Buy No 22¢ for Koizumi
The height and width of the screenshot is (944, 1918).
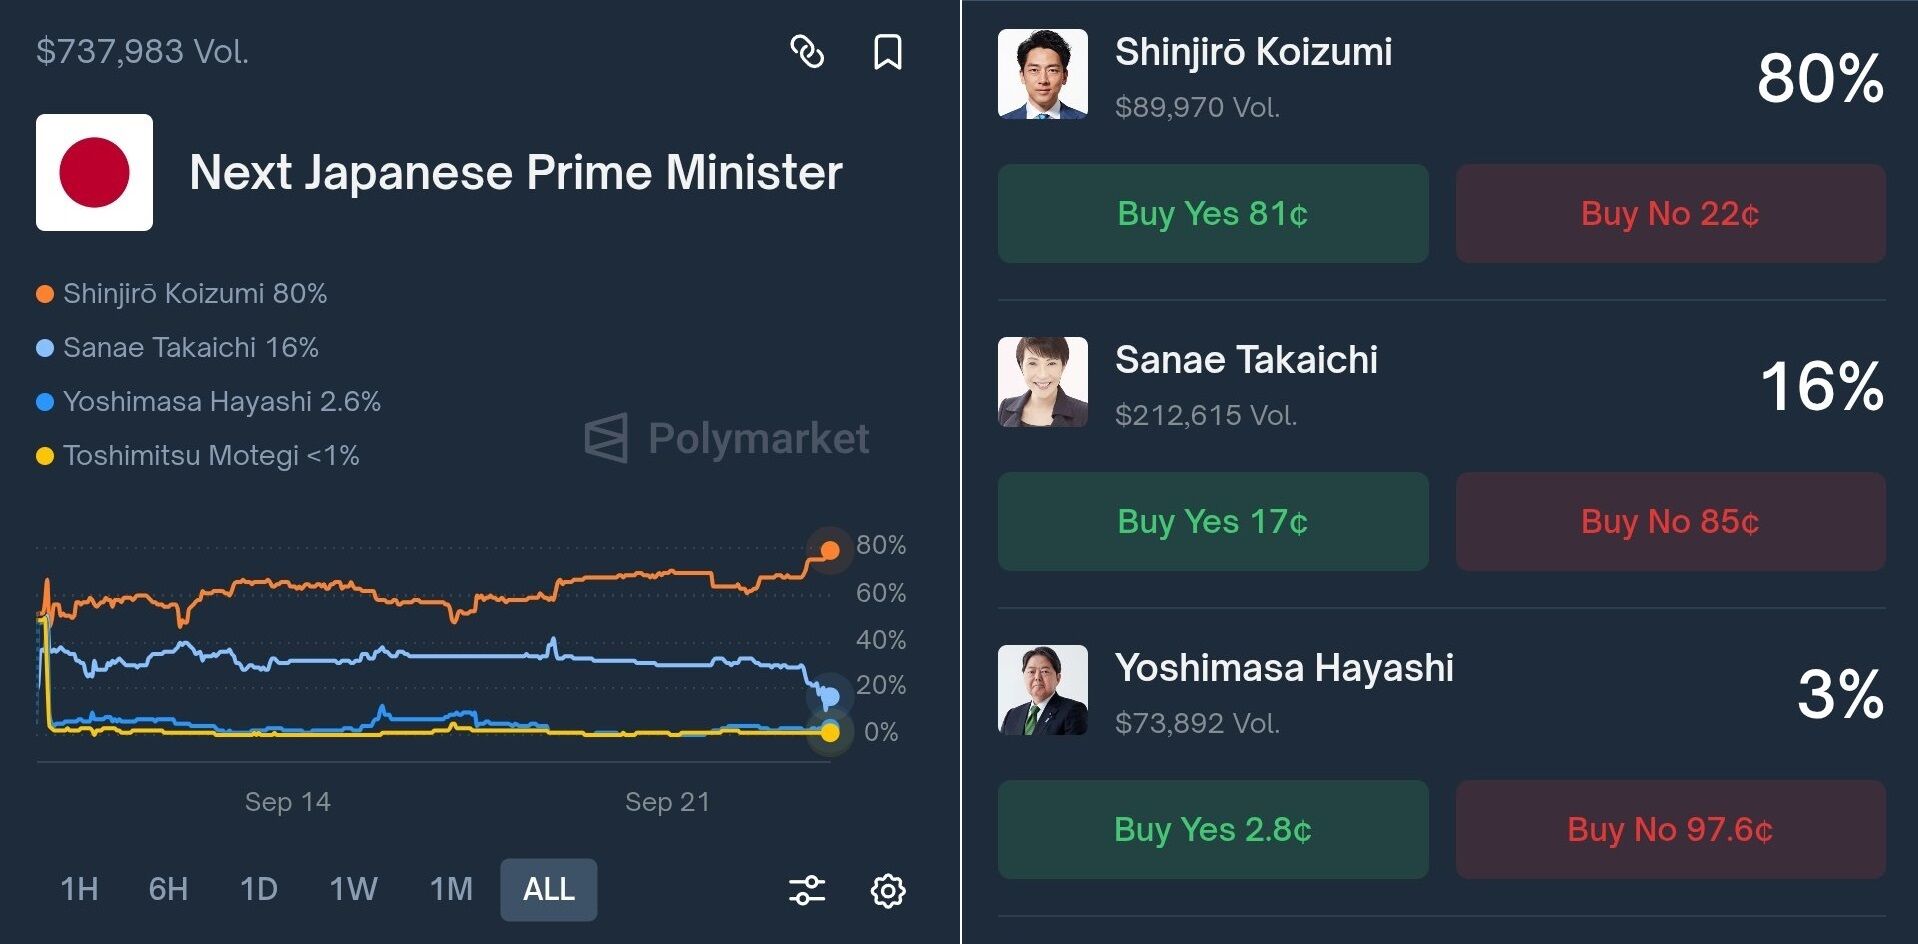point(1670,214)
